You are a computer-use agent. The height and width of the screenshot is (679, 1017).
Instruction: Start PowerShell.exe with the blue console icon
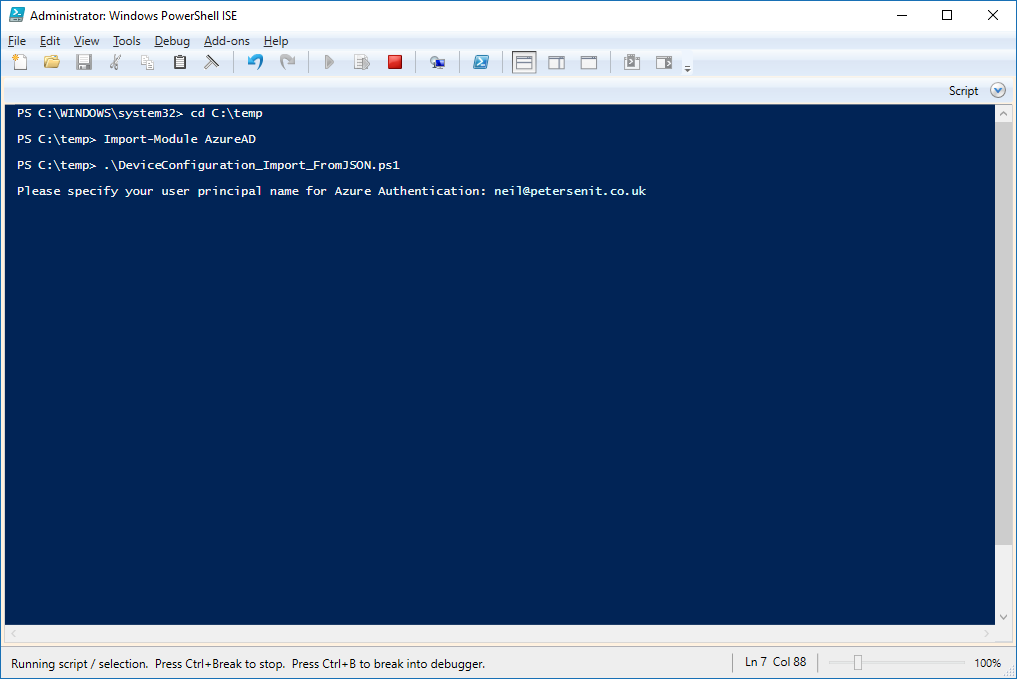click(x=481, y=62)
